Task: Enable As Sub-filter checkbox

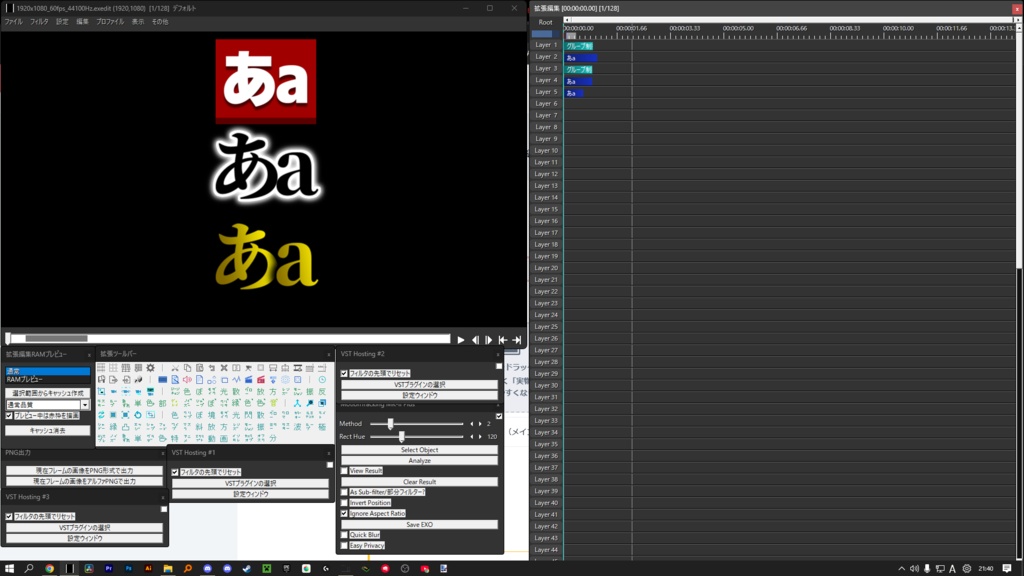Action: 344,492
